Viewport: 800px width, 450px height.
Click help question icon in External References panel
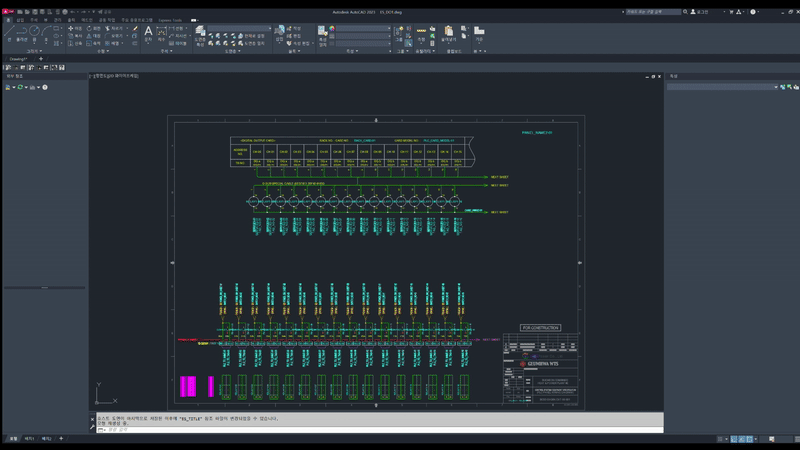point(45,87)
